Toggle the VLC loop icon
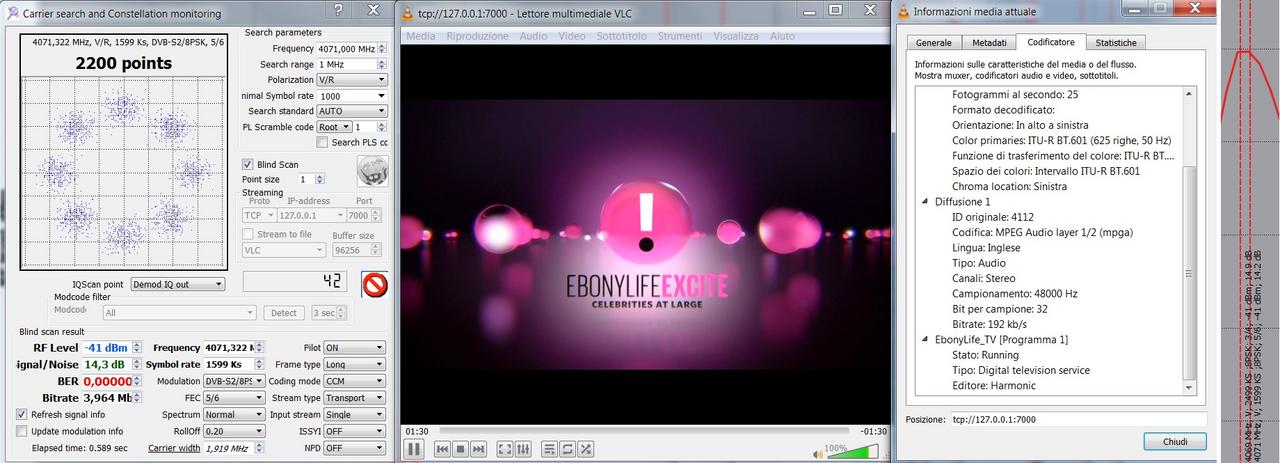1280x463 pixels. click(x=568, y=450)
